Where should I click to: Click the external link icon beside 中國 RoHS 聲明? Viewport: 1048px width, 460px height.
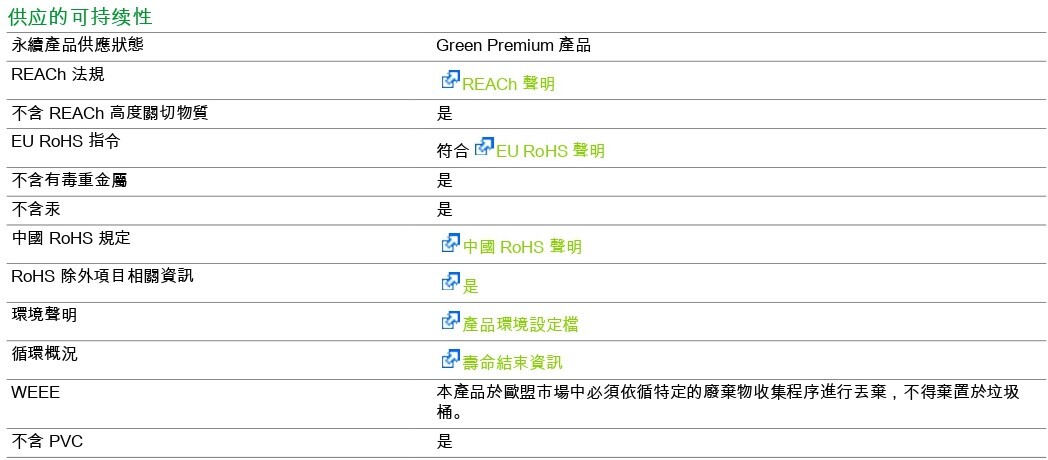[x=450, y=243]
